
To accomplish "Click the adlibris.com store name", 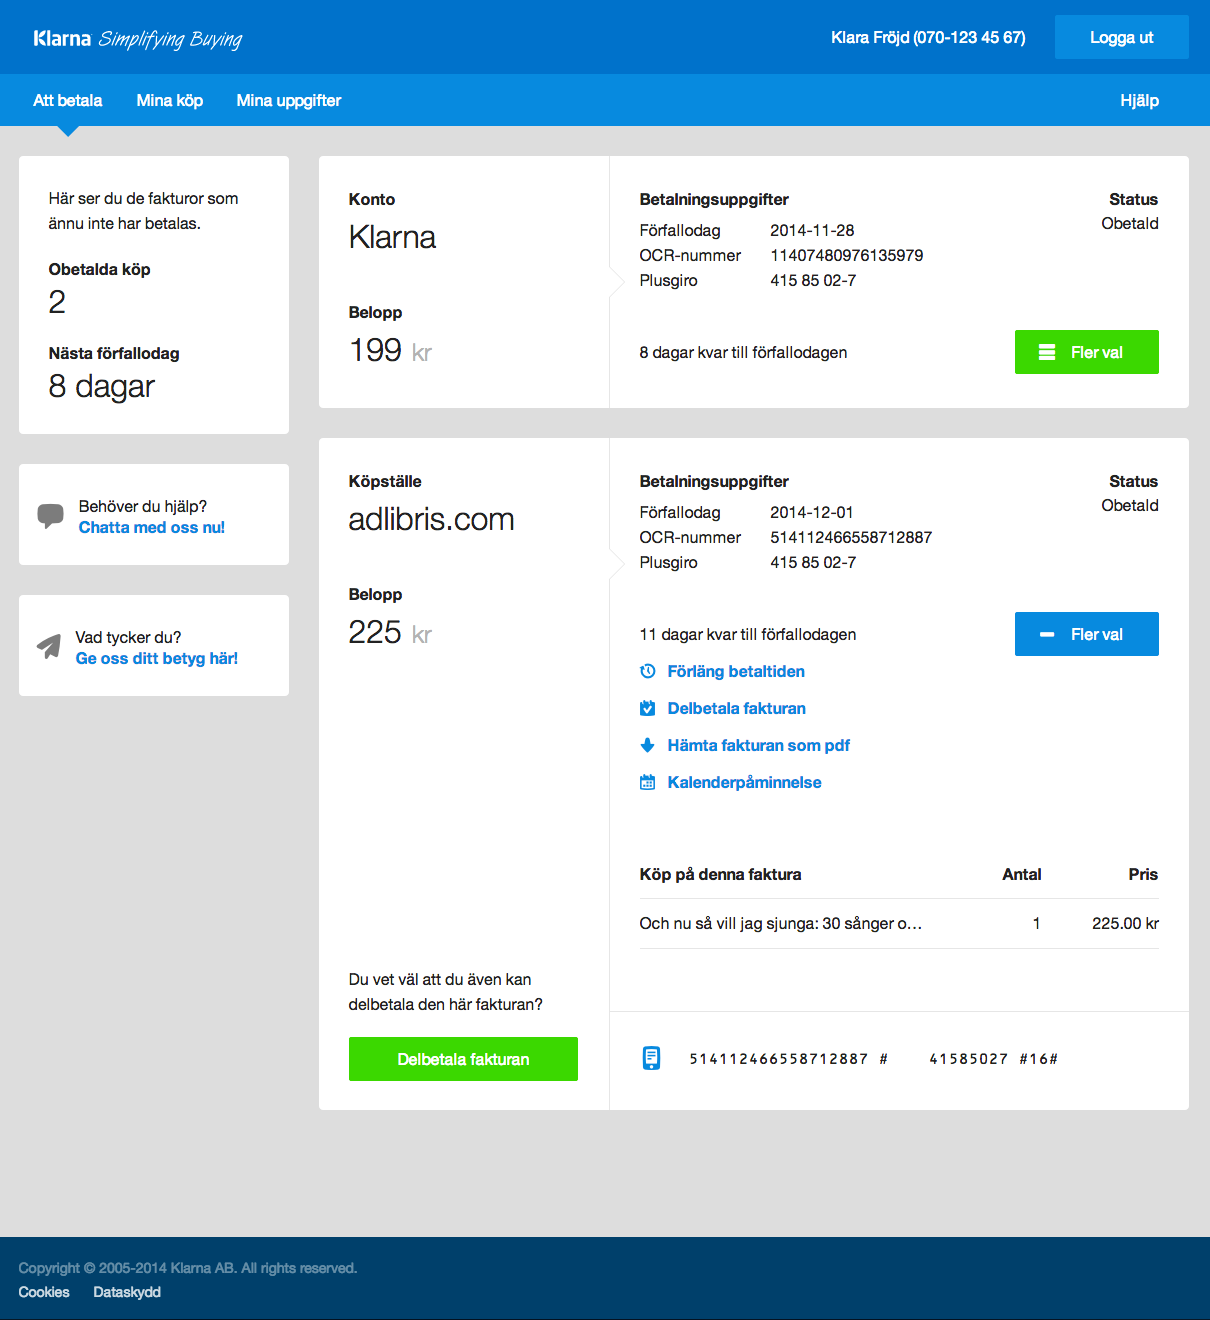I will point(431,519).
